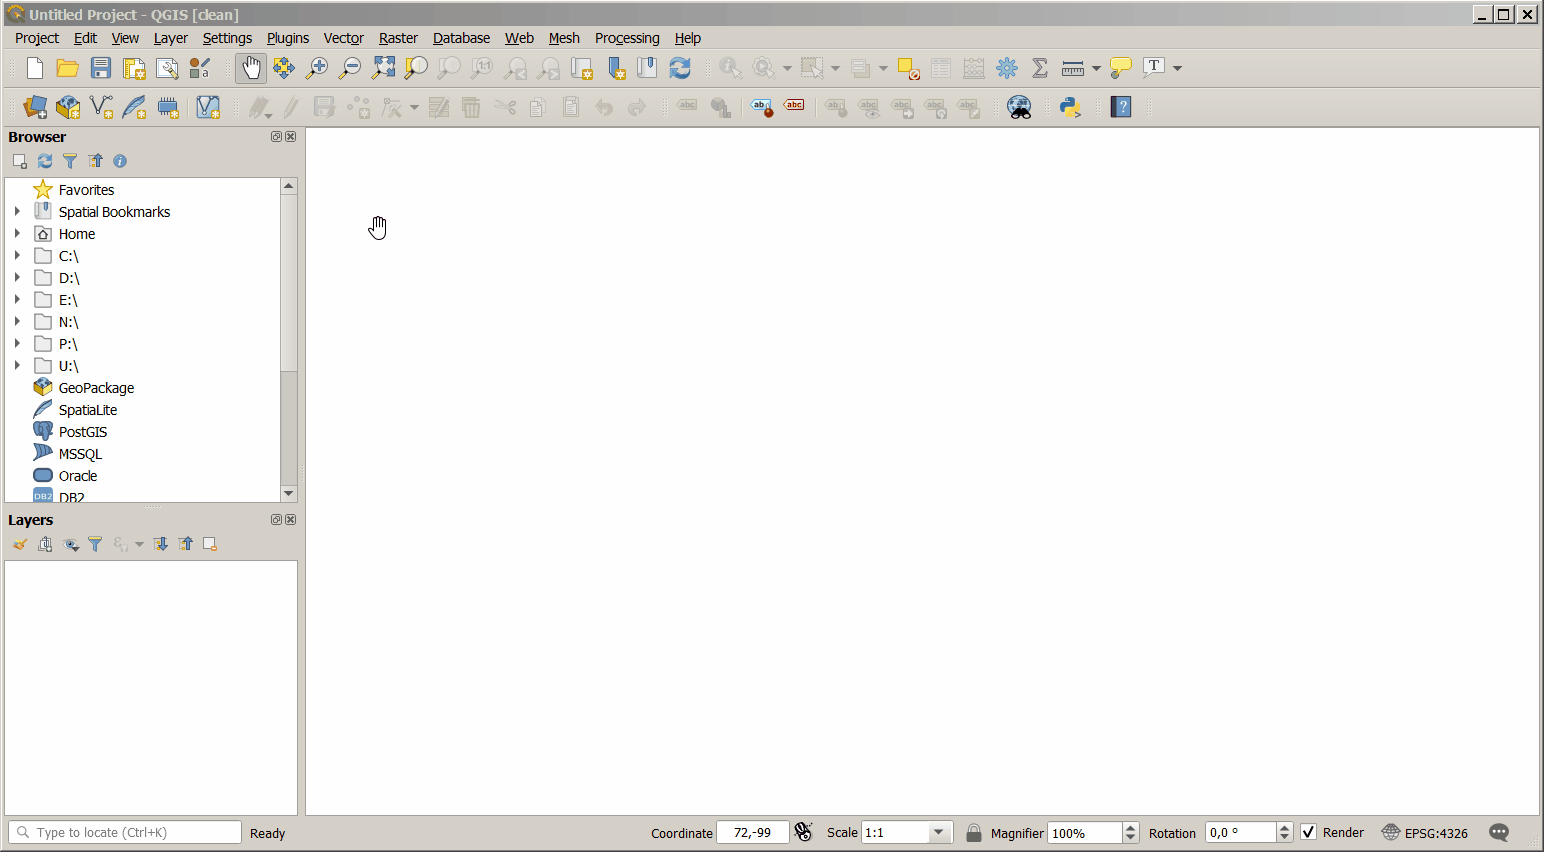The width and height of the screenshot is (1544, 852).
Task: Select the Pan Map tool
Action: [250, 68]
